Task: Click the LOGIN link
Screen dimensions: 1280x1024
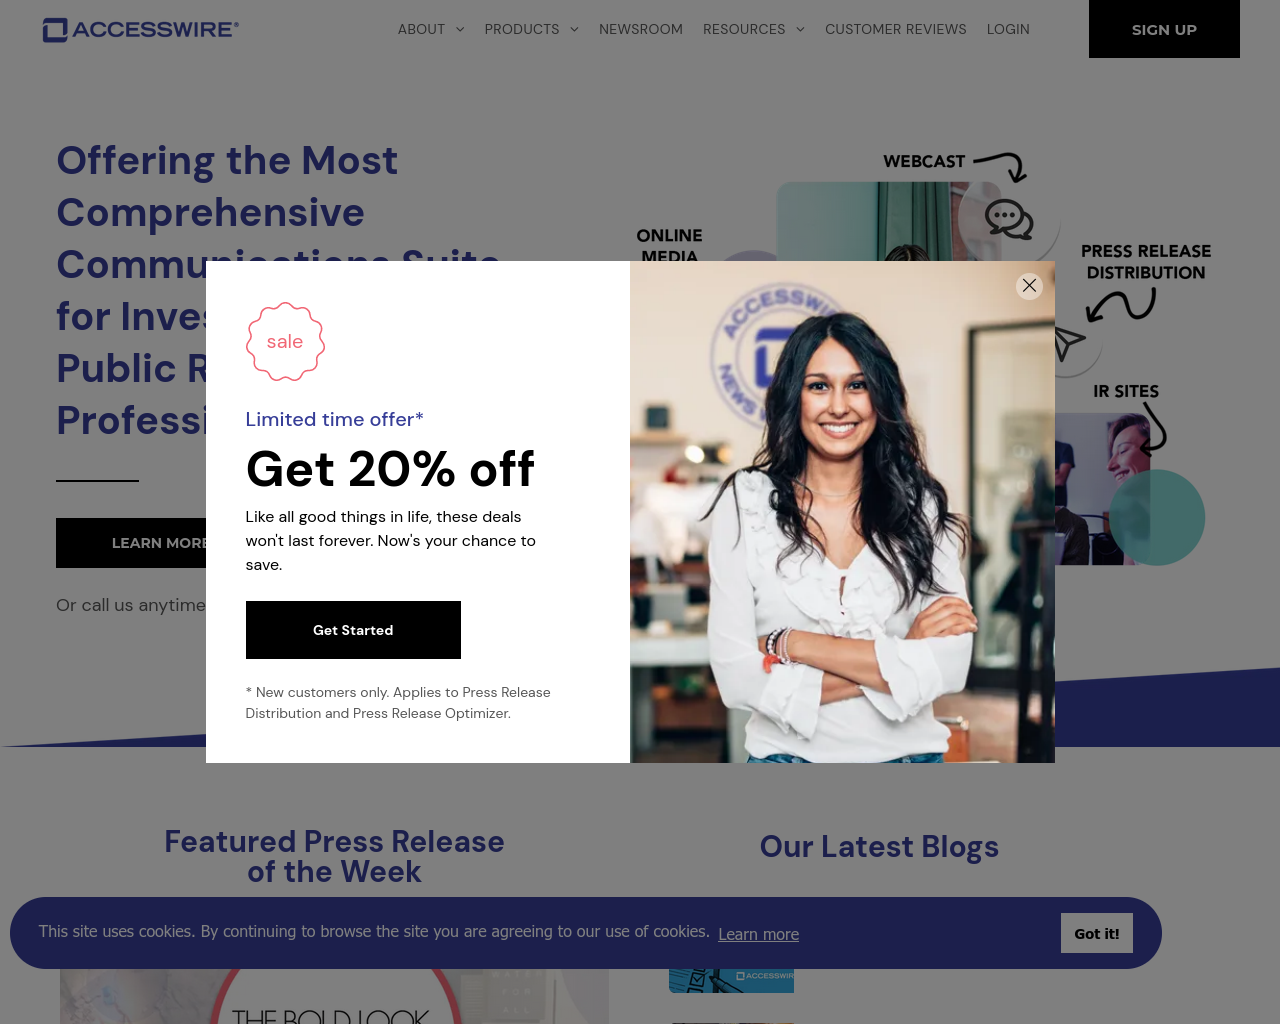Action: [x=1008, y=29]
